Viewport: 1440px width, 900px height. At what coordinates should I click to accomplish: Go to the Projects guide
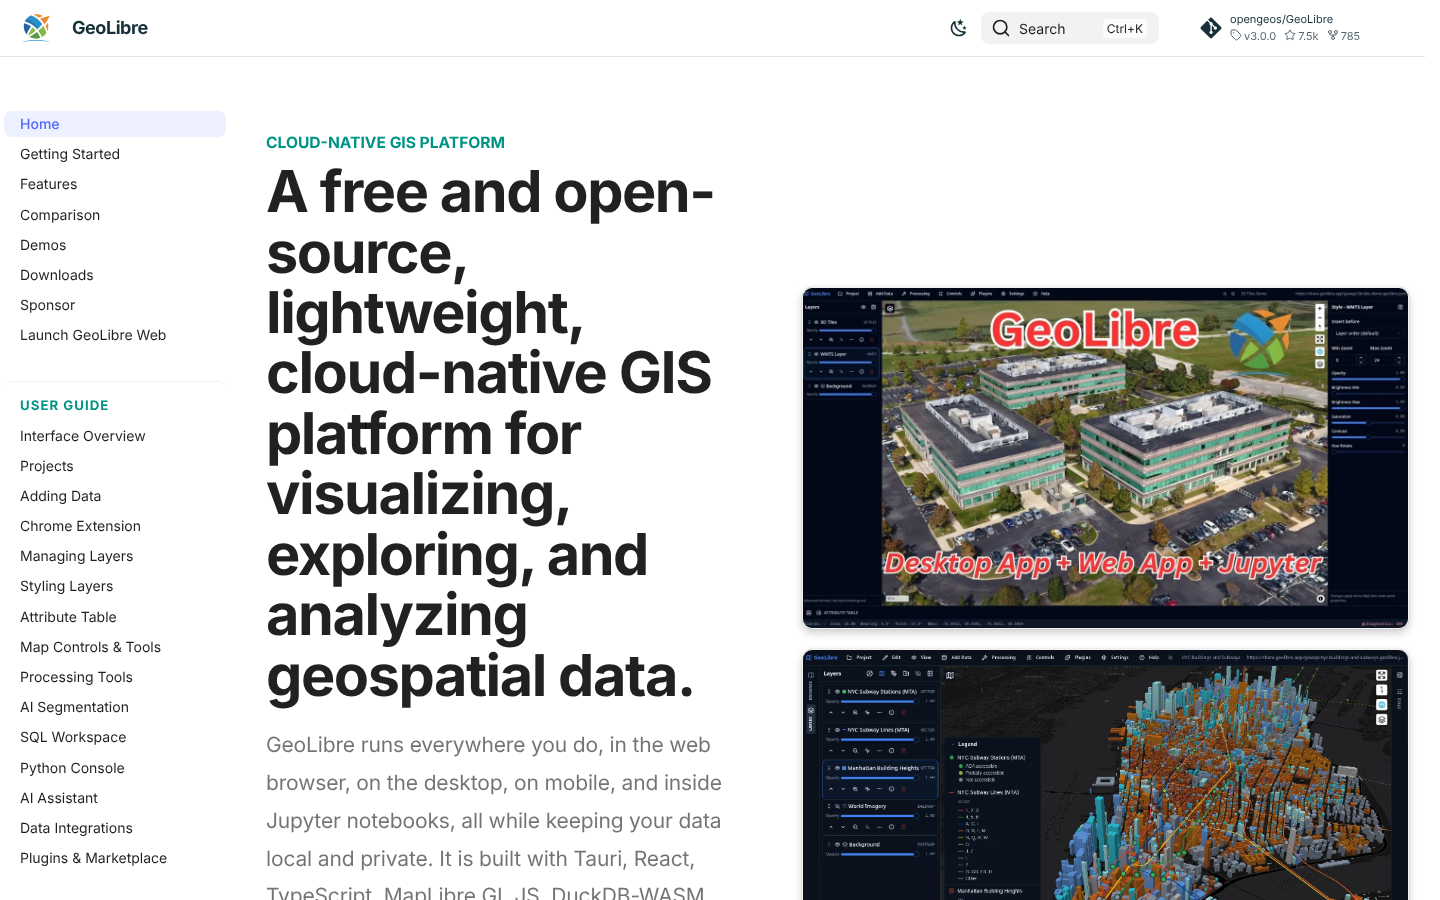click(47, 466)
